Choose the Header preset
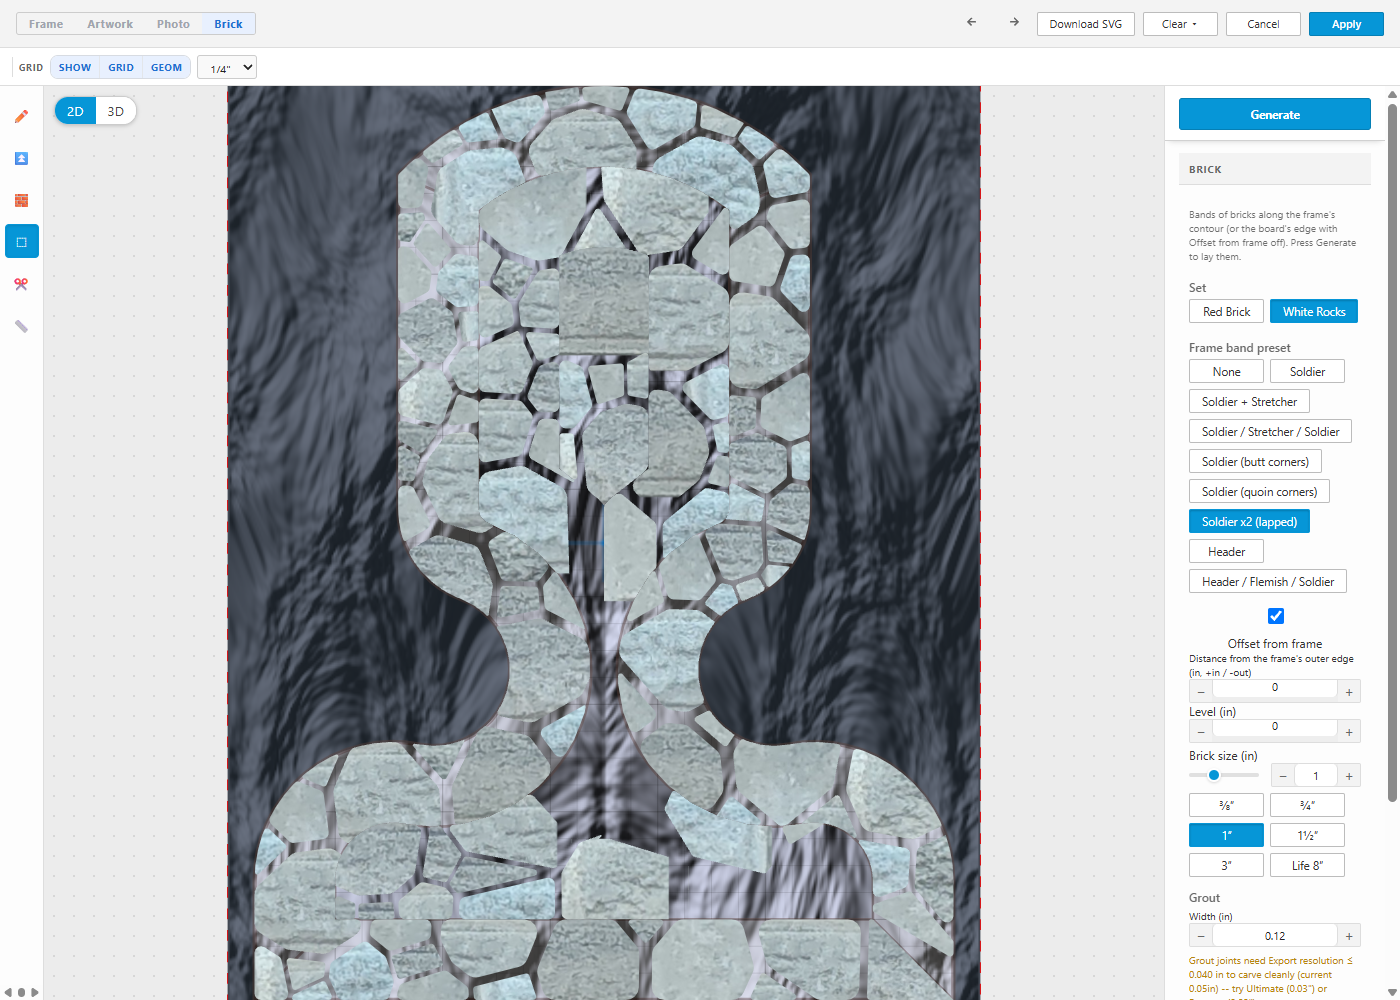The height and width of the screenshot is (1000, 1400). (1226, 551)
